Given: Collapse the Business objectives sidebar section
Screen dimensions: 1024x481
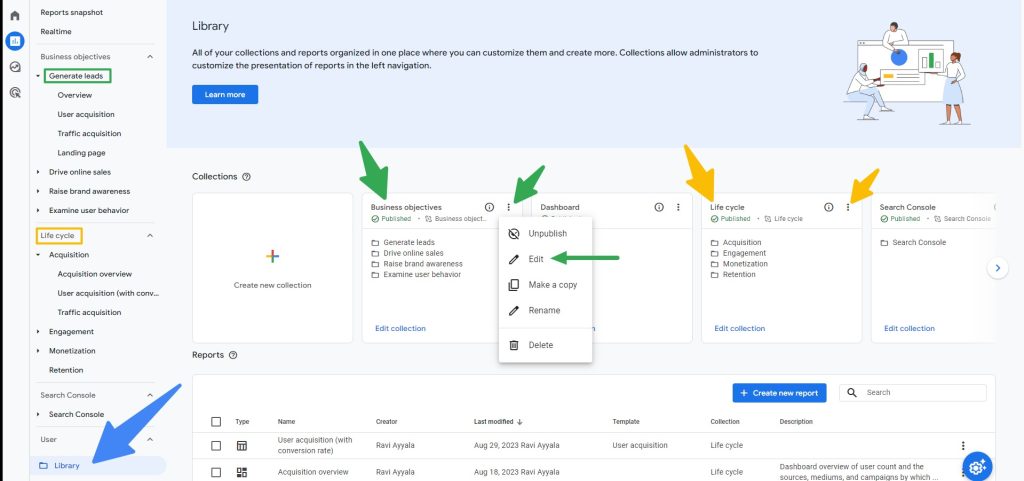Looking at the screenshot, I should pos(150,57).
